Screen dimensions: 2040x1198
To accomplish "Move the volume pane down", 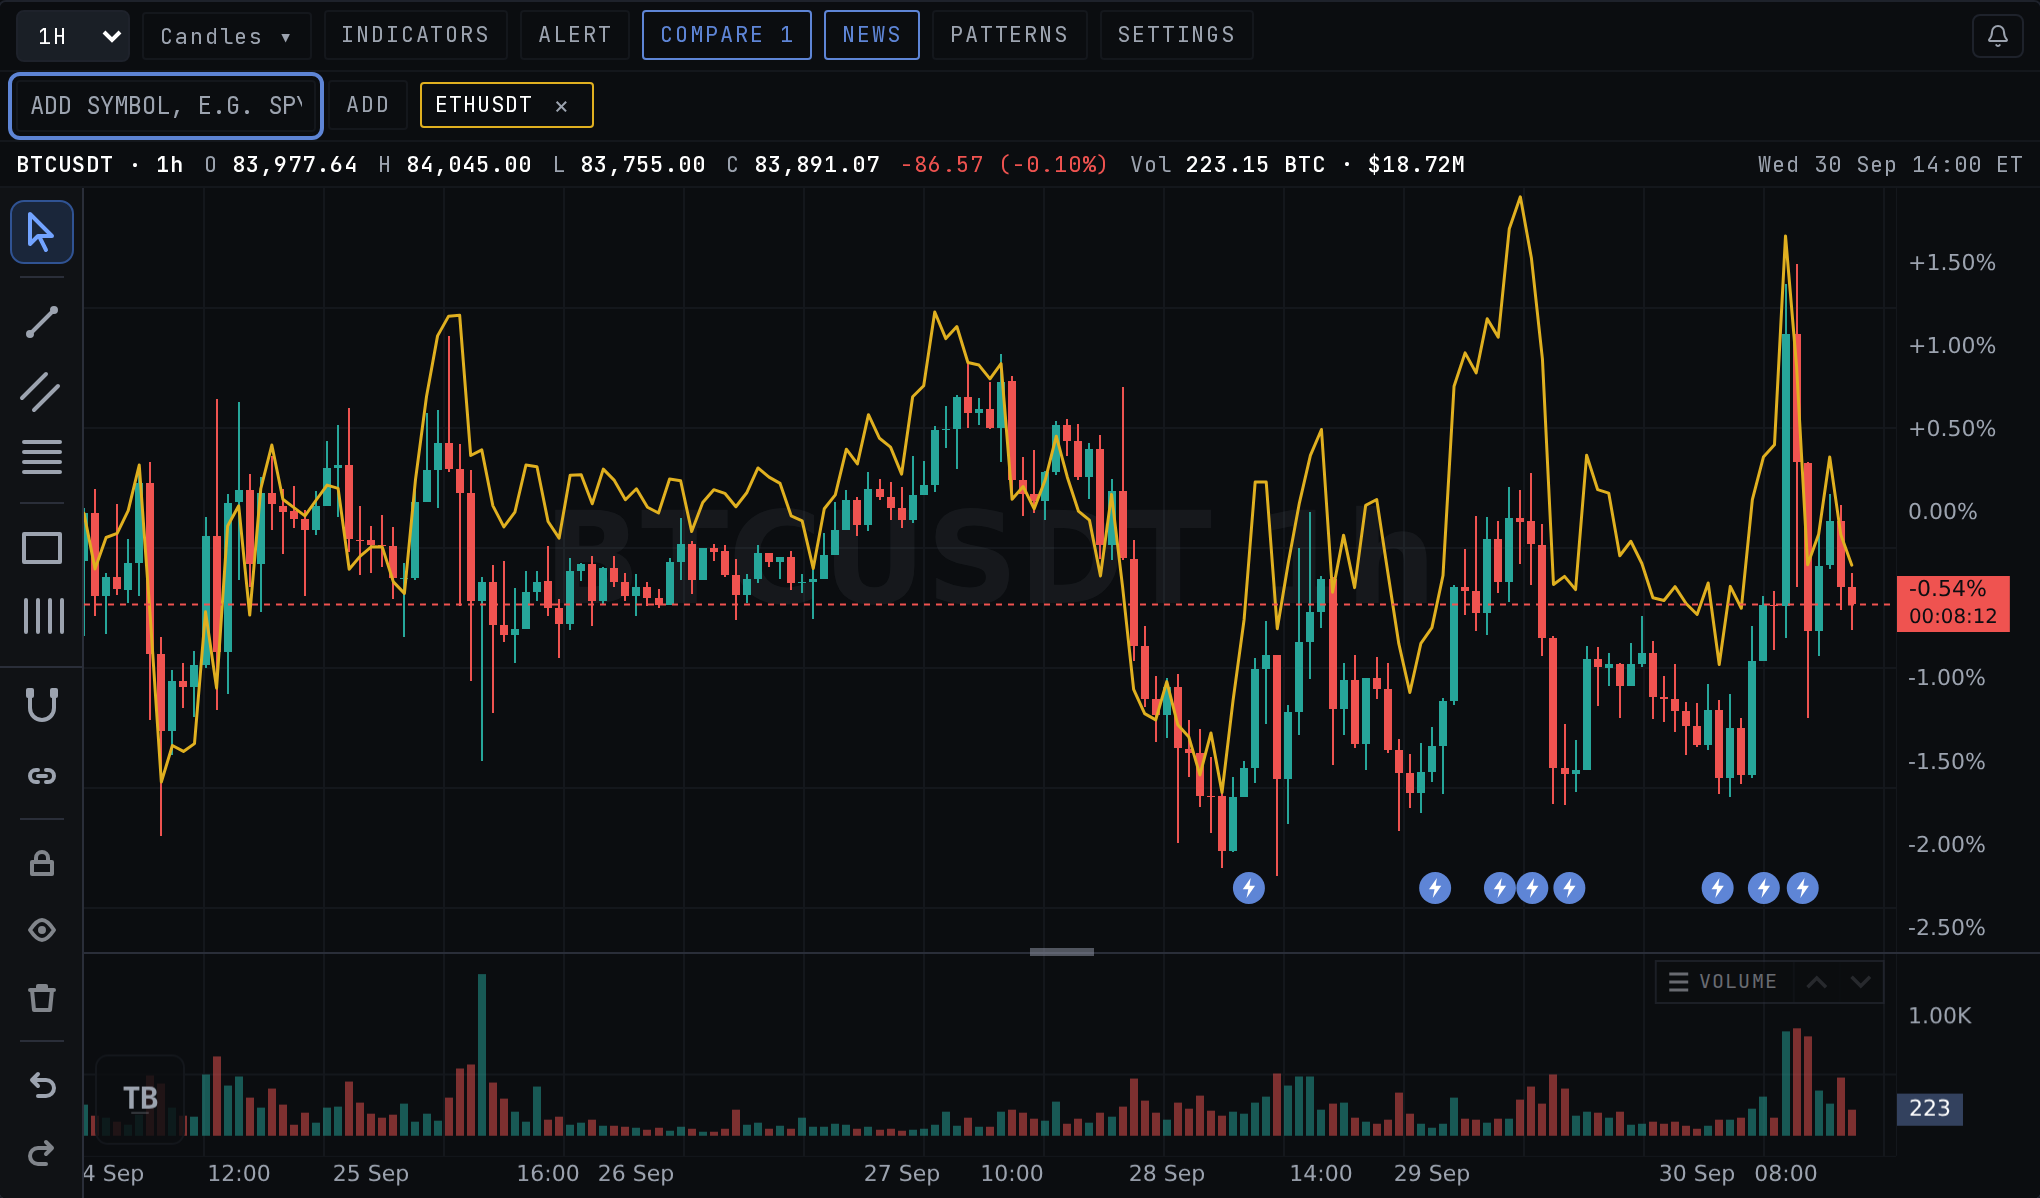I will pyautogui.click(x=1860, y=982).
